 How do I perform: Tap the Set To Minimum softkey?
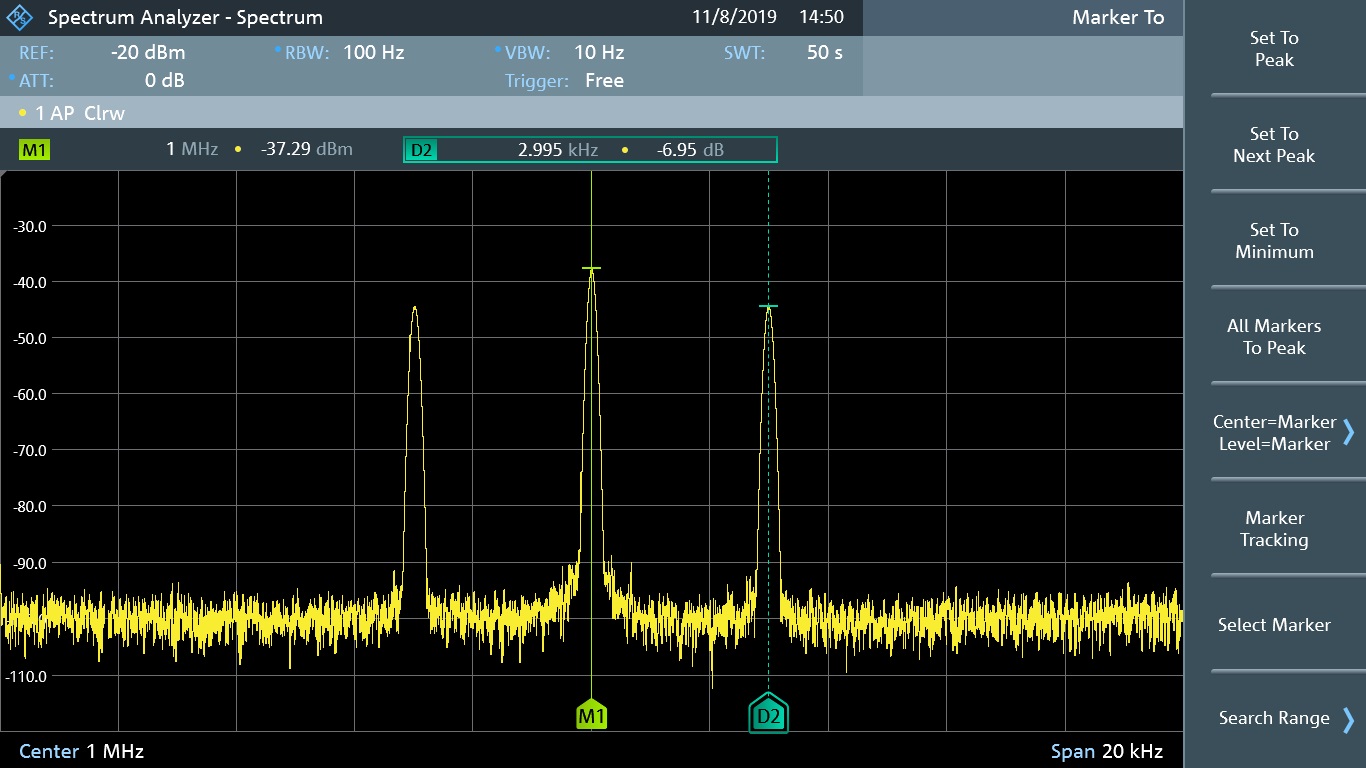tap(1274, 241)
